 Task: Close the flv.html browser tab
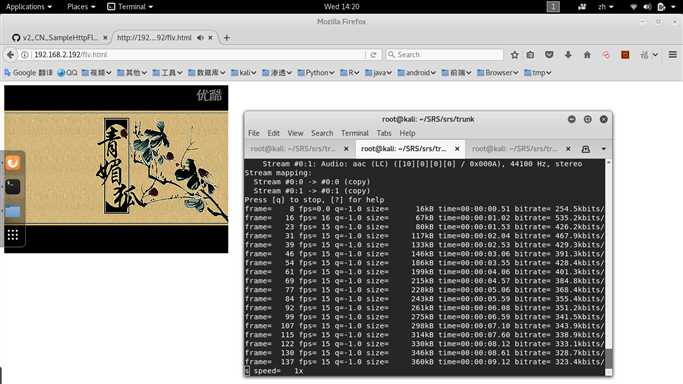click(x=210, y=37)
